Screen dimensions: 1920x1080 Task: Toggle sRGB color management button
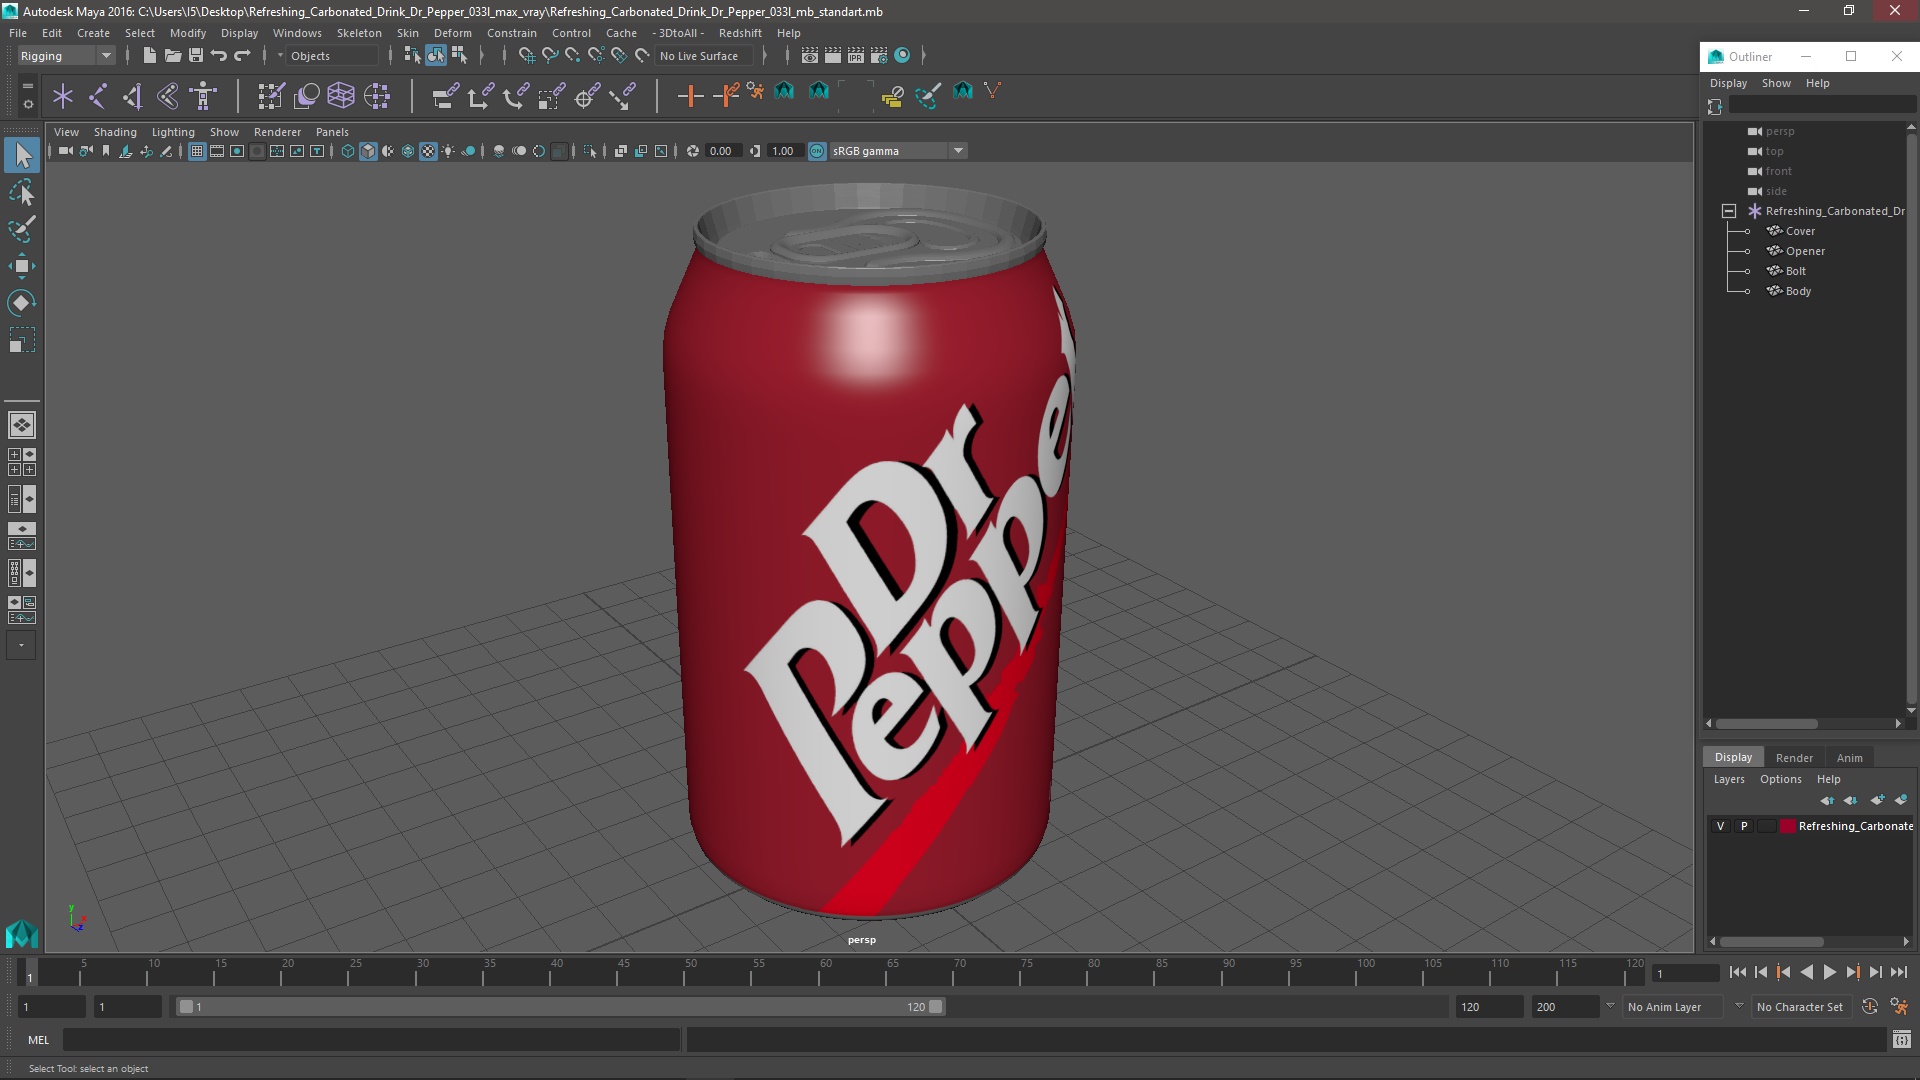point(817,151)
